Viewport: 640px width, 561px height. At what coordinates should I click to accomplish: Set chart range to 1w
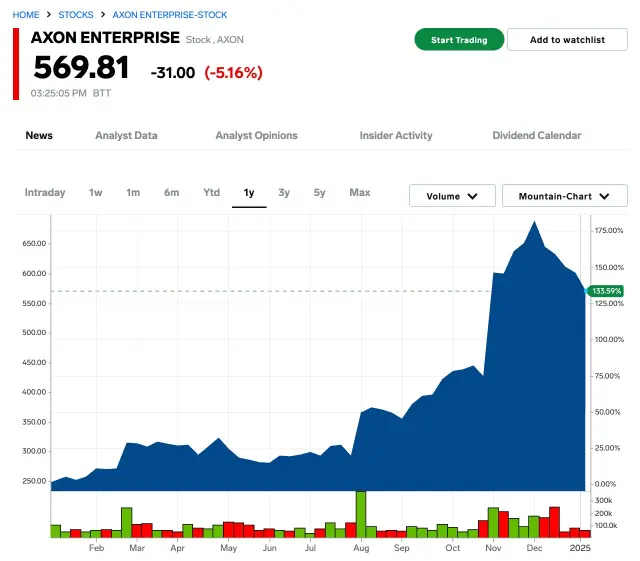(x=96, y=193)
